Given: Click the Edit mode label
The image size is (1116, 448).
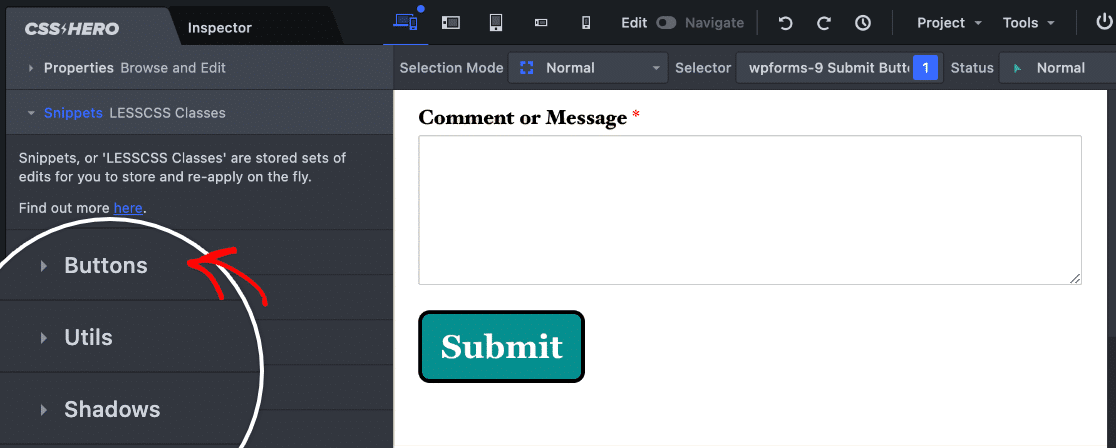Looking at the screenshot, I should pyautogui.click(x=634, y=23).
